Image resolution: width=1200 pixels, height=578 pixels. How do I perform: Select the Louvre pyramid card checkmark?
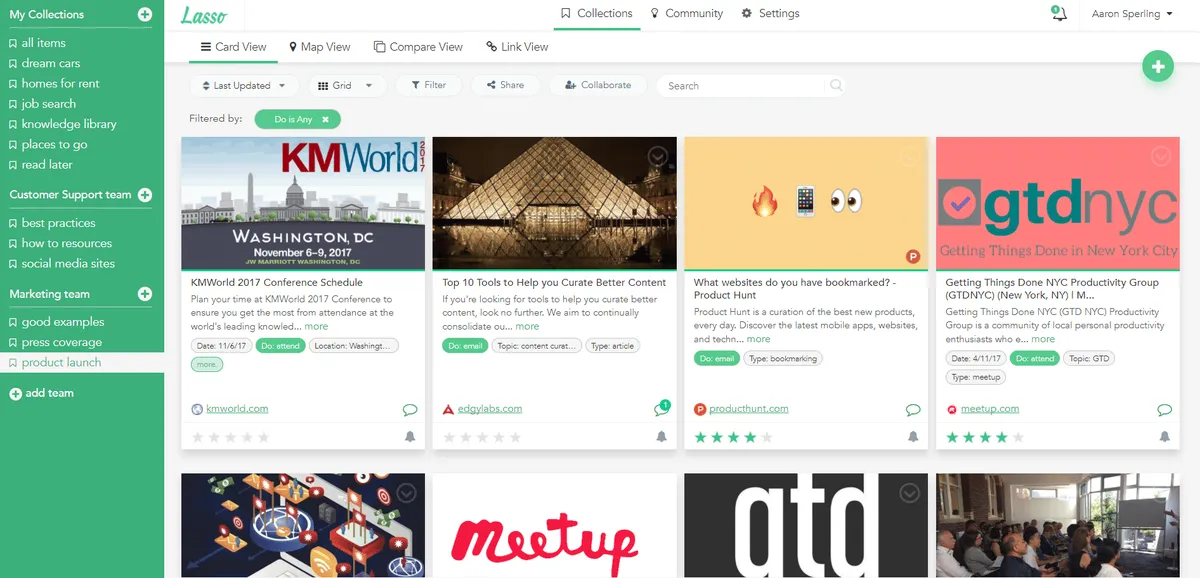click(658, 156)
